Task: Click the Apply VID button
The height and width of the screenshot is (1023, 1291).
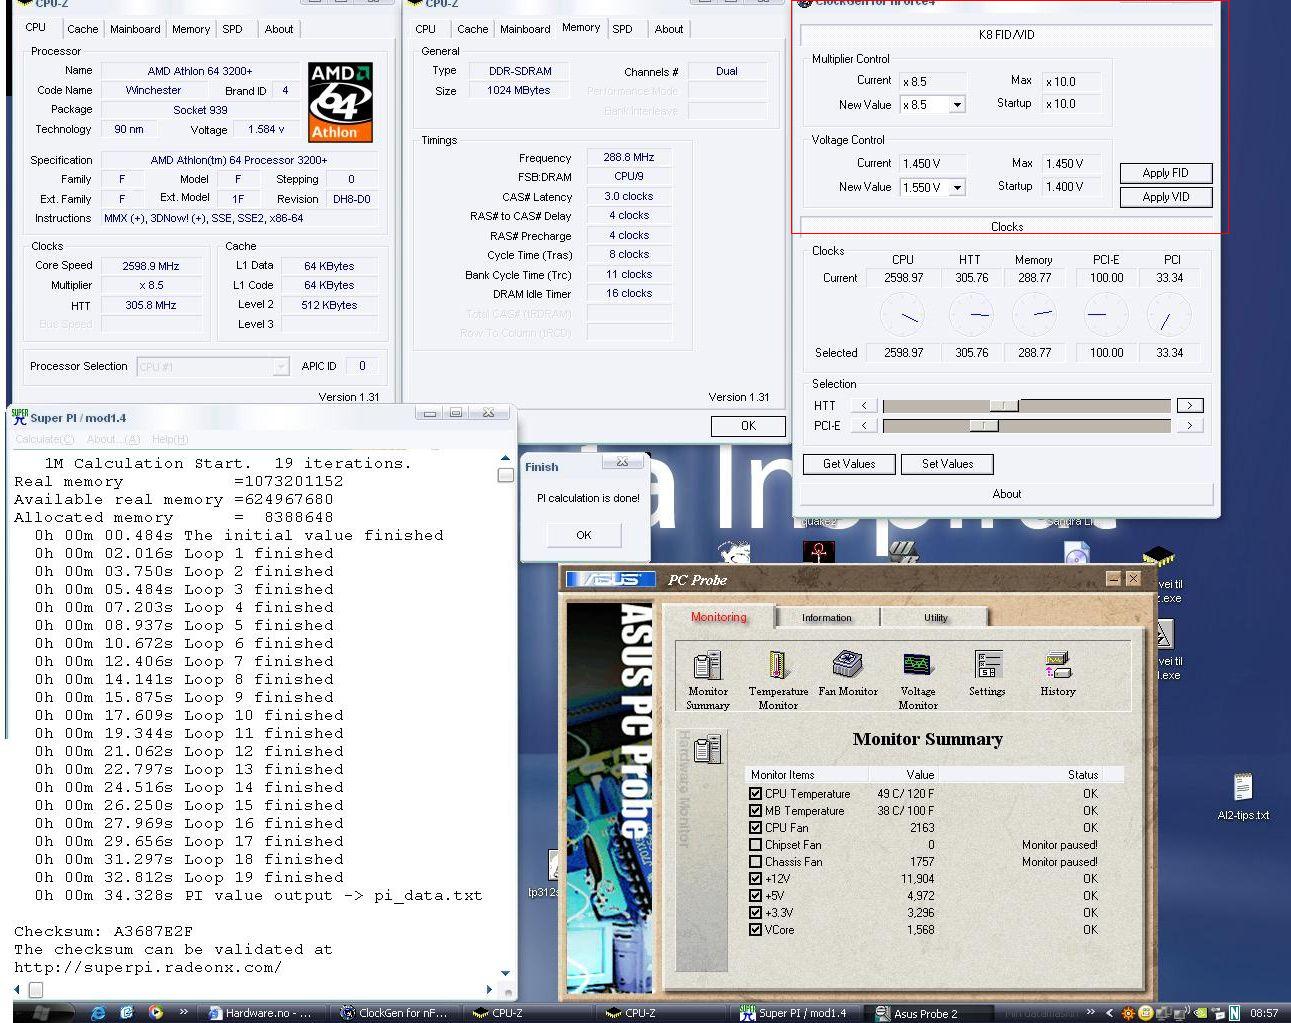Action: (x=1165, y=198)
